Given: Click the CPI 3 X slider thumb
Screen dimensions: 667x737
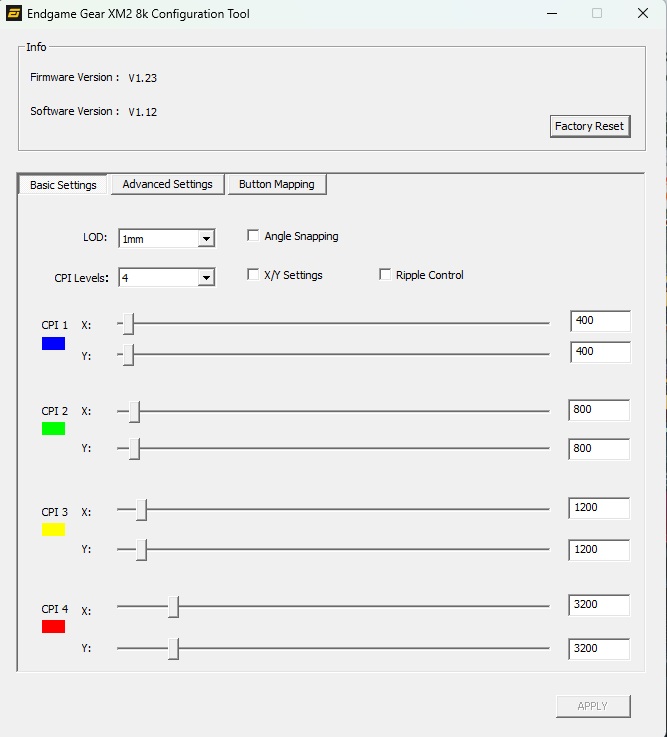Looking at the screenshot, I should [141, 510].
